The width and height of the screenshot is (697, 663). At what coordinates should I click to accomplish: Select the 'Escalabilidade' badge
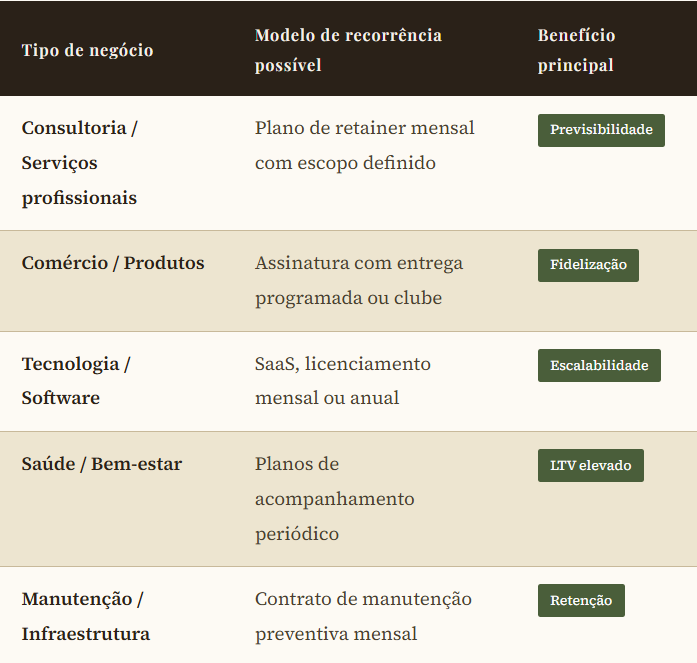pyautogui.click(x=599, y=365)
